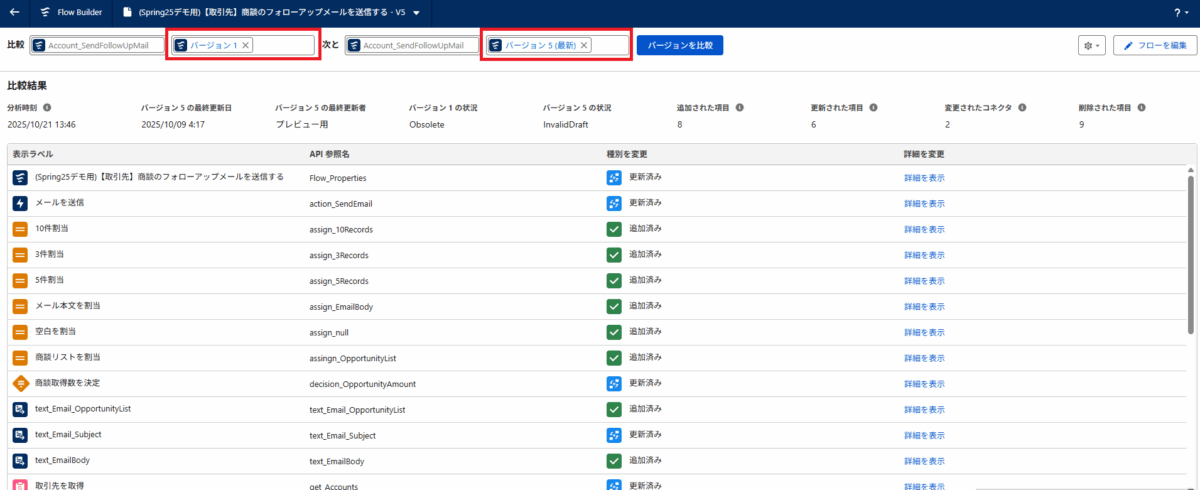Screen dimensions: 1200x490
Task: Open the gear settings dropdown
Action: (x=1091, y=46)
